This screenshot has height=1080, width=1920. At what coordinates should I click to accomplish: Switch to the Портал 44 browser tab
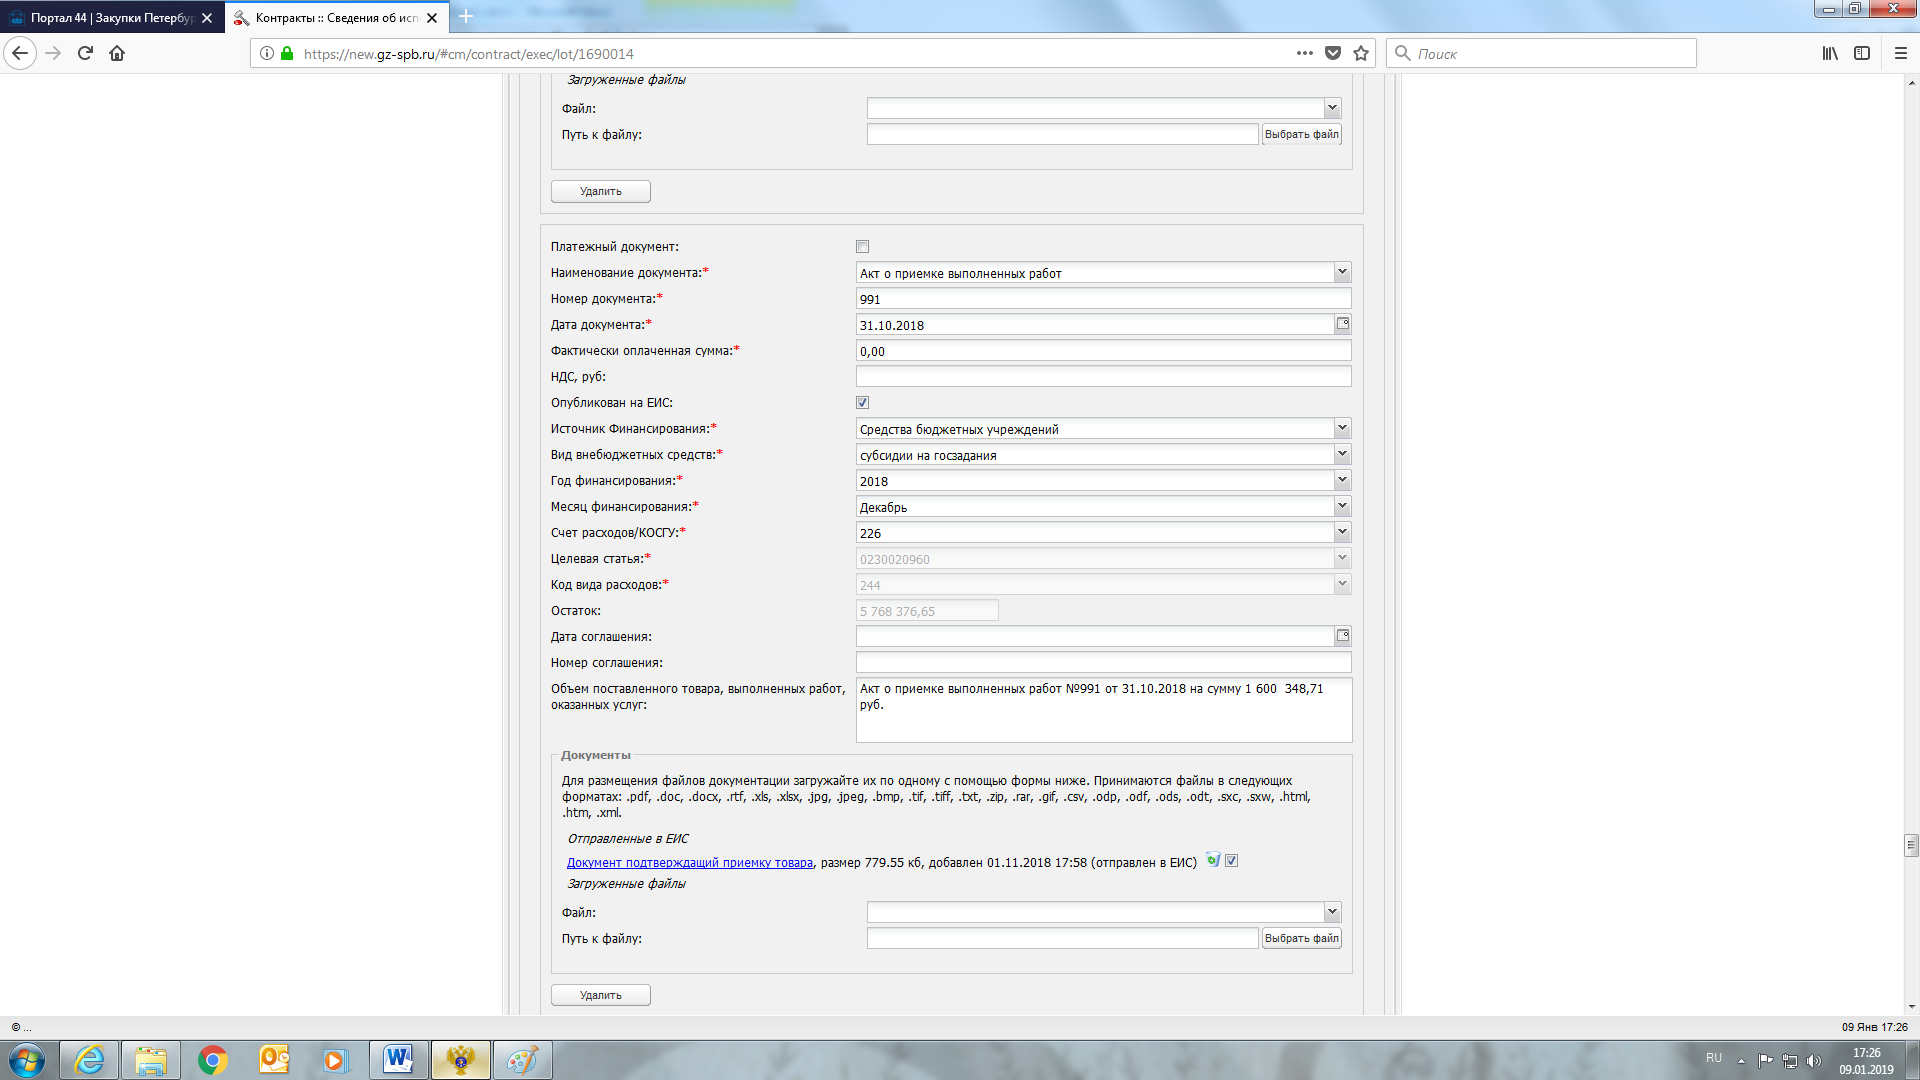[x=110, y=18]
